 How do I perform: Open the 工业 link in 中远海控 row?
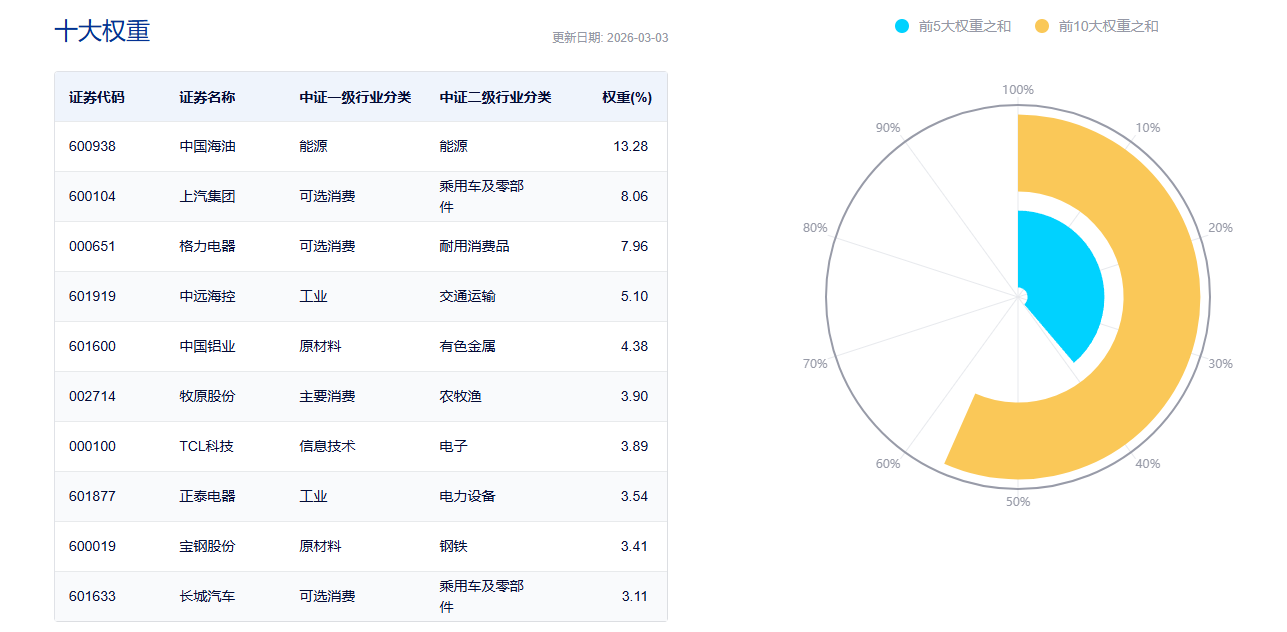click(313, 296)
